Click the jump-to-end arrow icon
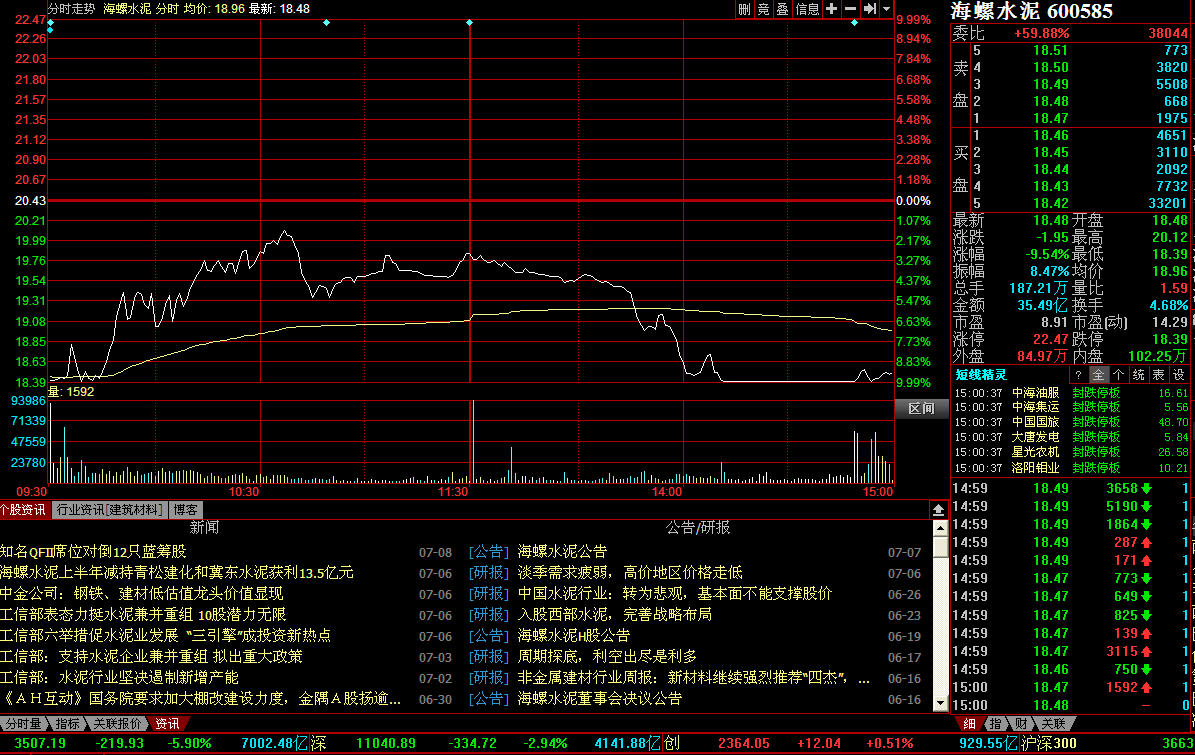 coord(870,9)
